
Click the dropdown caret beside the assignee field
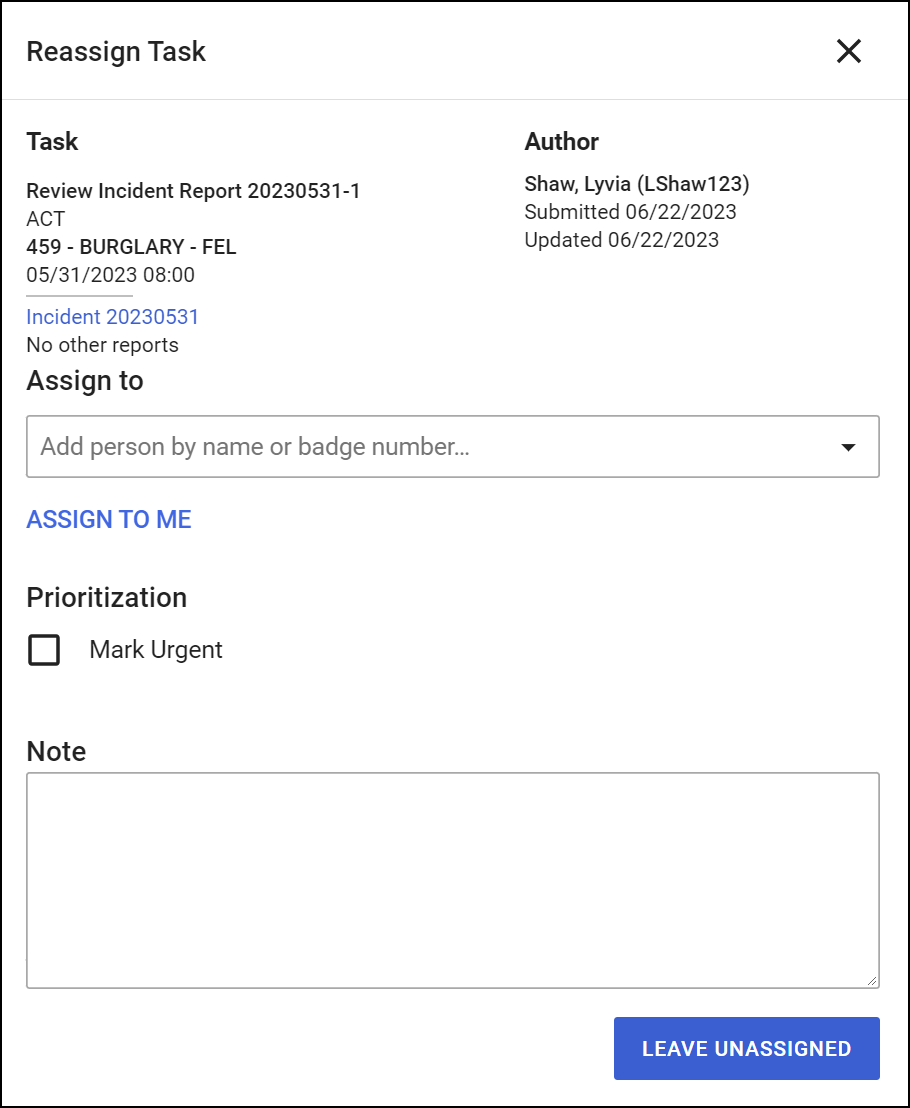(848, 446)
